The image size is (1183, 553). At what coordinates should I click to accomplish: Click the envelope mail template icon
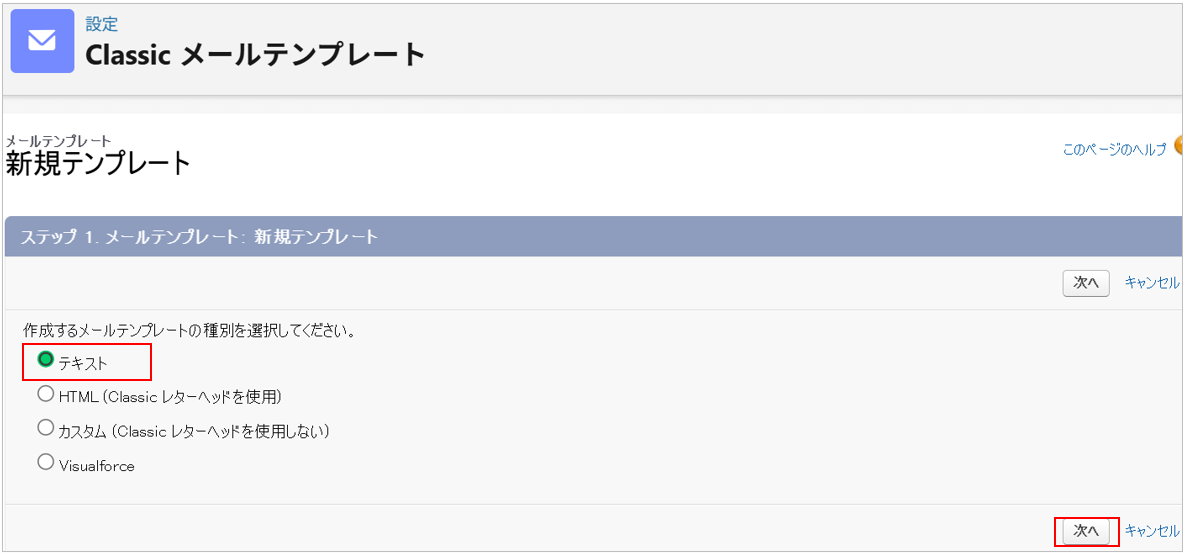click(42, 41)
